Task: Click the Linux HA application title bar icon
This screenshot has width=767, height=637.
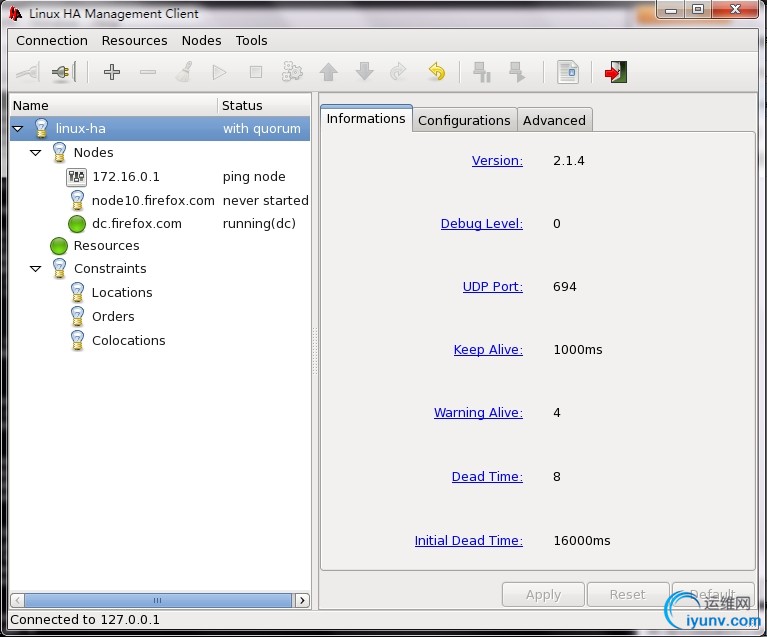Action: coord(15,14)
